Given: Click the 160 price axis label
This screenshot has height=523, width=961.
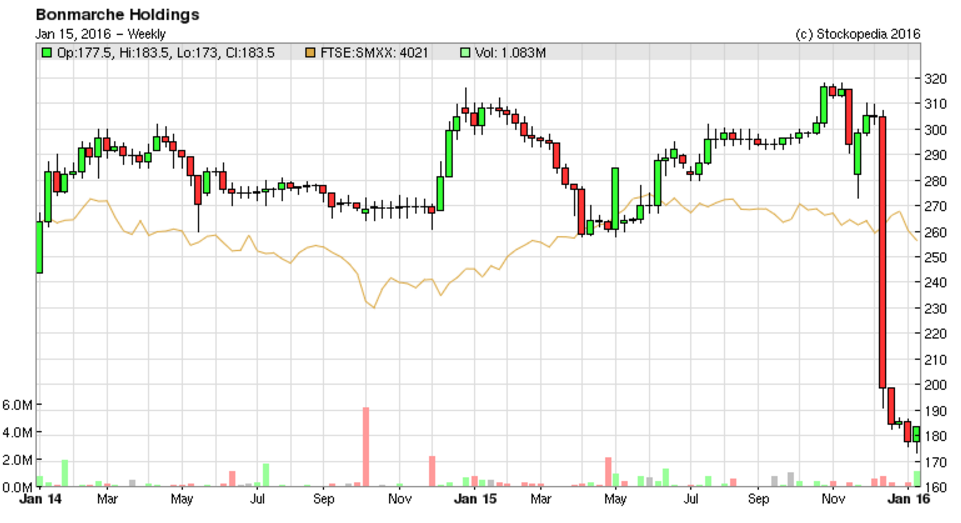Looking at the screenshot, I should point(936,487).
